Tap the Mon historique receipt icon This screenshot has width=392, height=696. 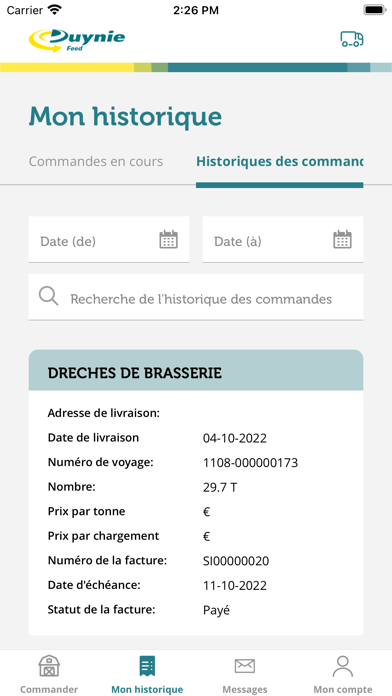click(x=147, y=666)
